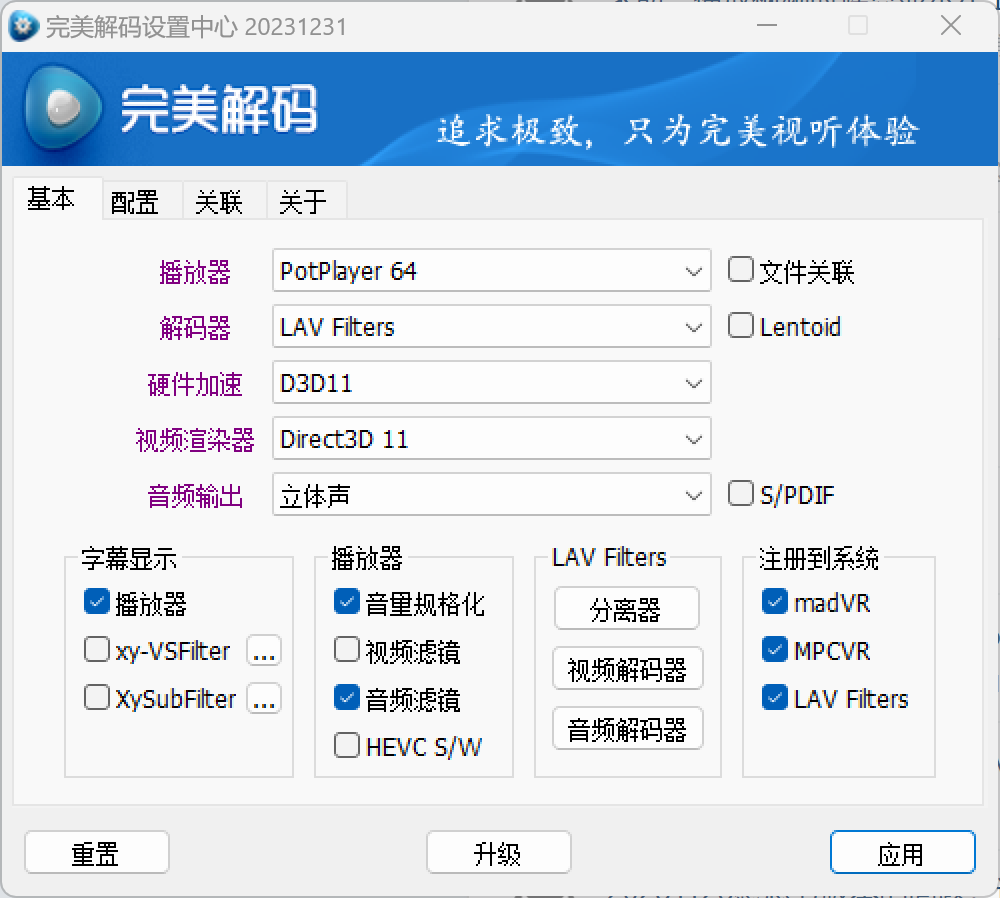Check the HEVC S/W checkbox
Image resolution: width=1000 pixels, height=898 pixels.
tap(346, 745)
